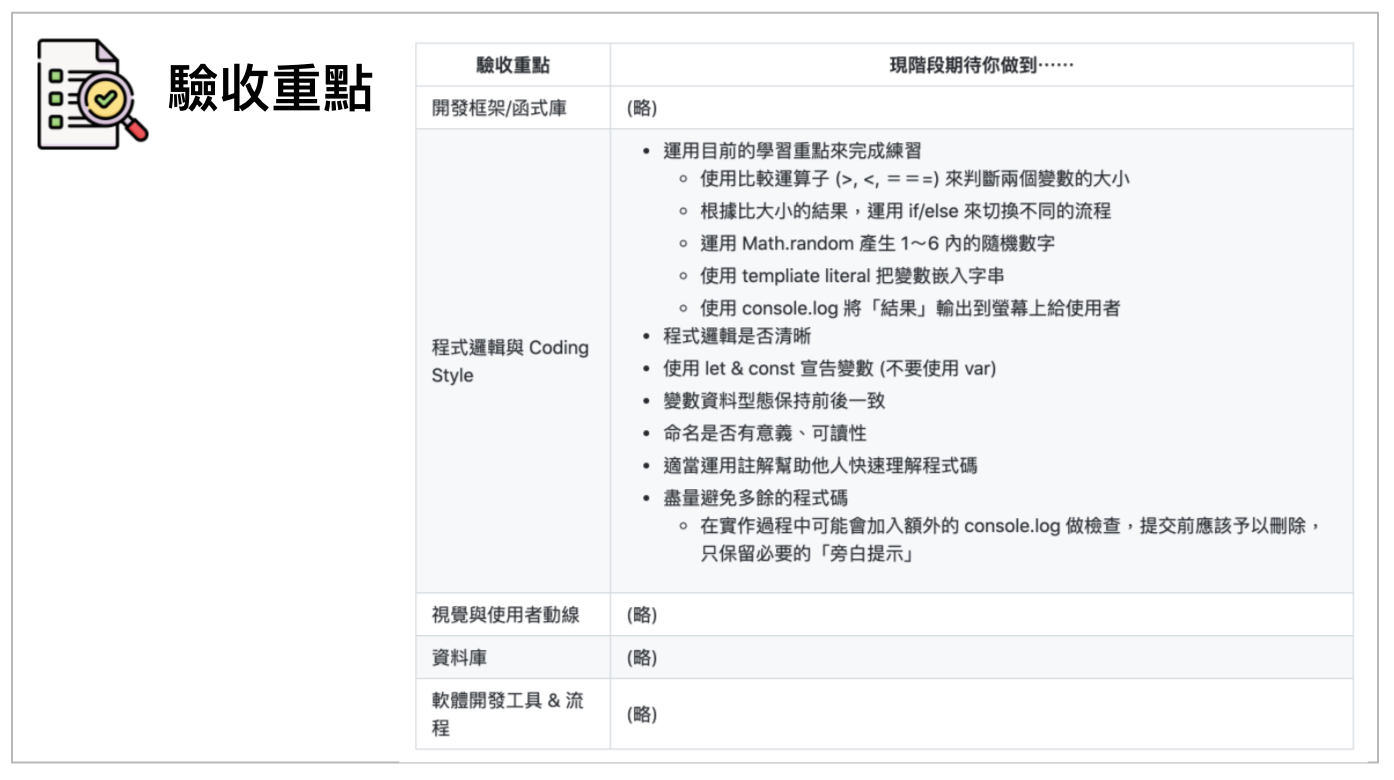Click the let & const 宣告變數 bullet
Screen dimensions: 1394x780
tap(829, 369)
